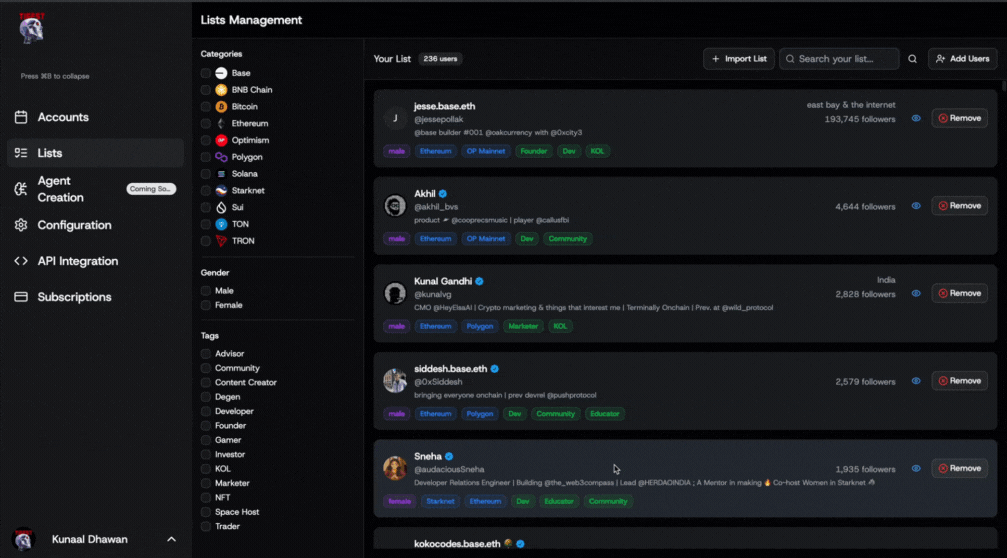
Task: Remove Sneha from the list
Action: [959, 468]
